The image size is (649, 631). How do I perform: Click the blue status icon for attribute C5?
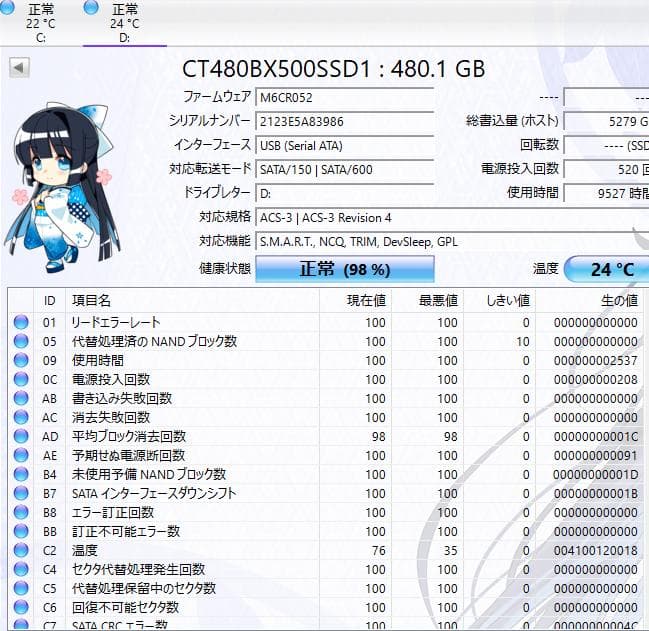[x=21, y=588]
